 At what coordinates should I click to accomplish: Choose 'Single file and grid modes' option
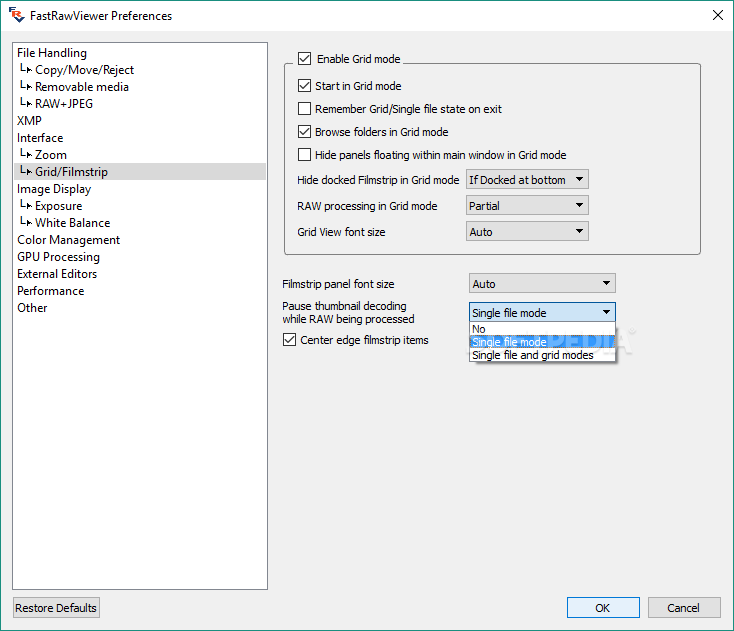tap(542, 355)
